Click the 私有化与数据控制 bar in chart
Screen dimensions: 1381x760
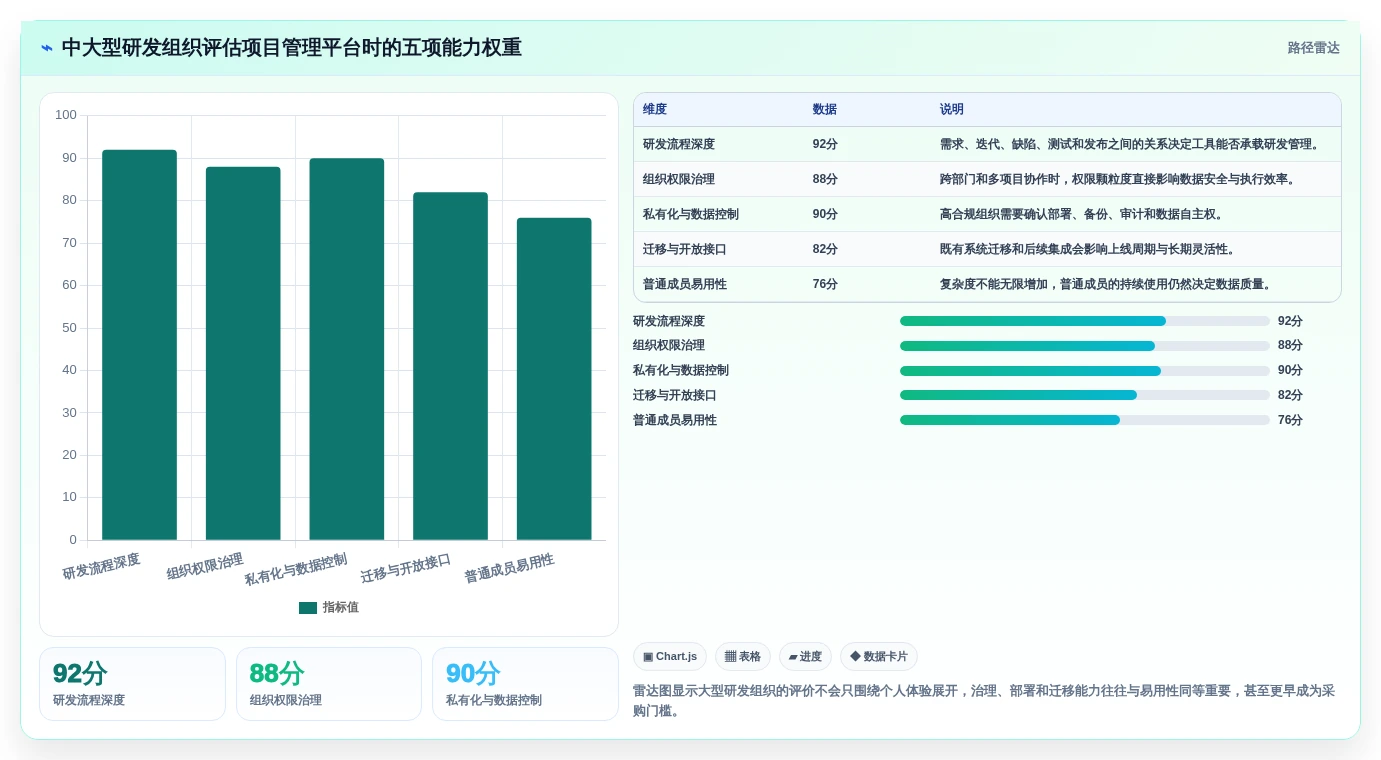(347, 349)
